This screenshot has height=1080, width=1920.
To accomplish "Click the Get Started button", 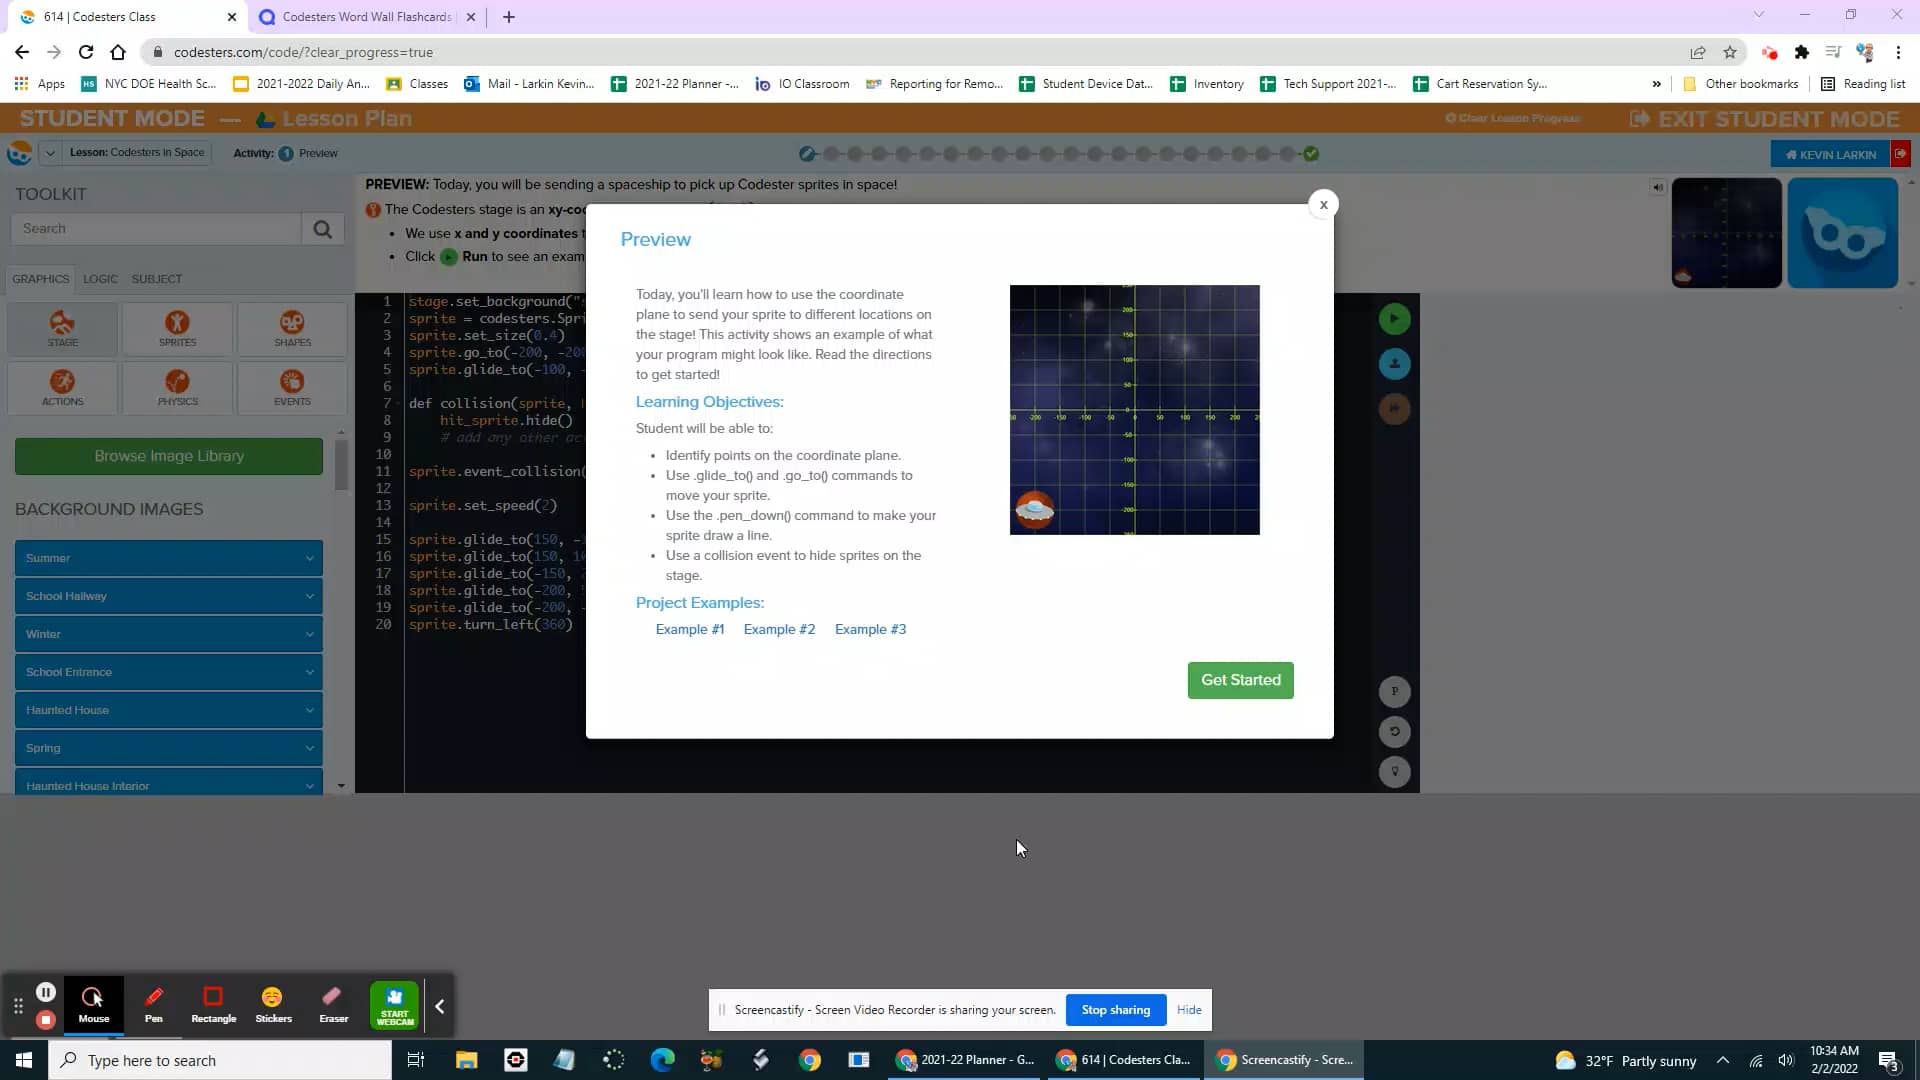I will click(x=1240, y=680).
